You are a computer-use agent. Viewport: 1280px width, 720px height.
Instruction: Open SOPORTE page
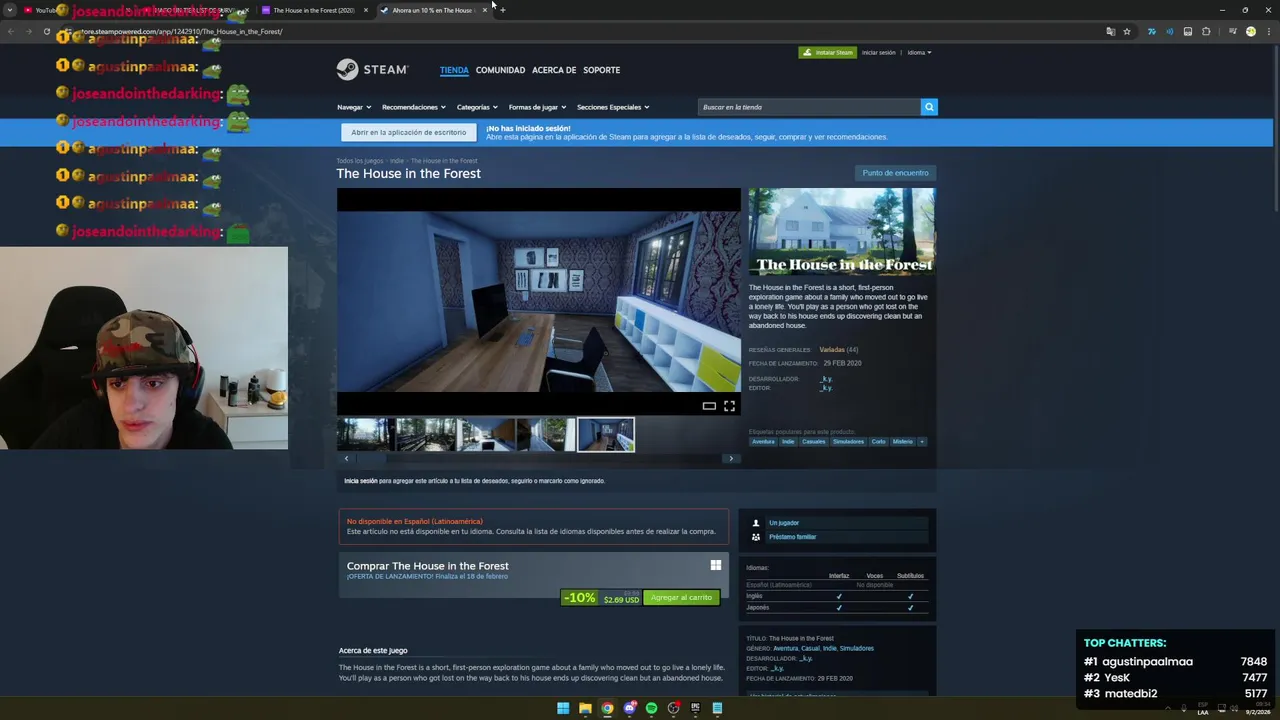(x=602, y=70)
